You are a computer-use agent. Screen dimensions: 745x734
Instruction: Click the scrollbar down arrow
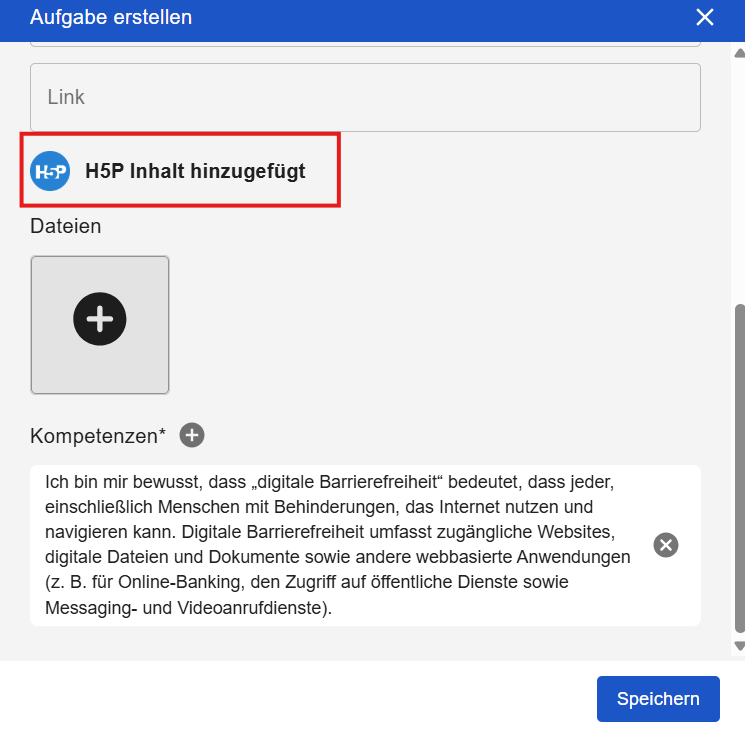[x=739, y=646]
